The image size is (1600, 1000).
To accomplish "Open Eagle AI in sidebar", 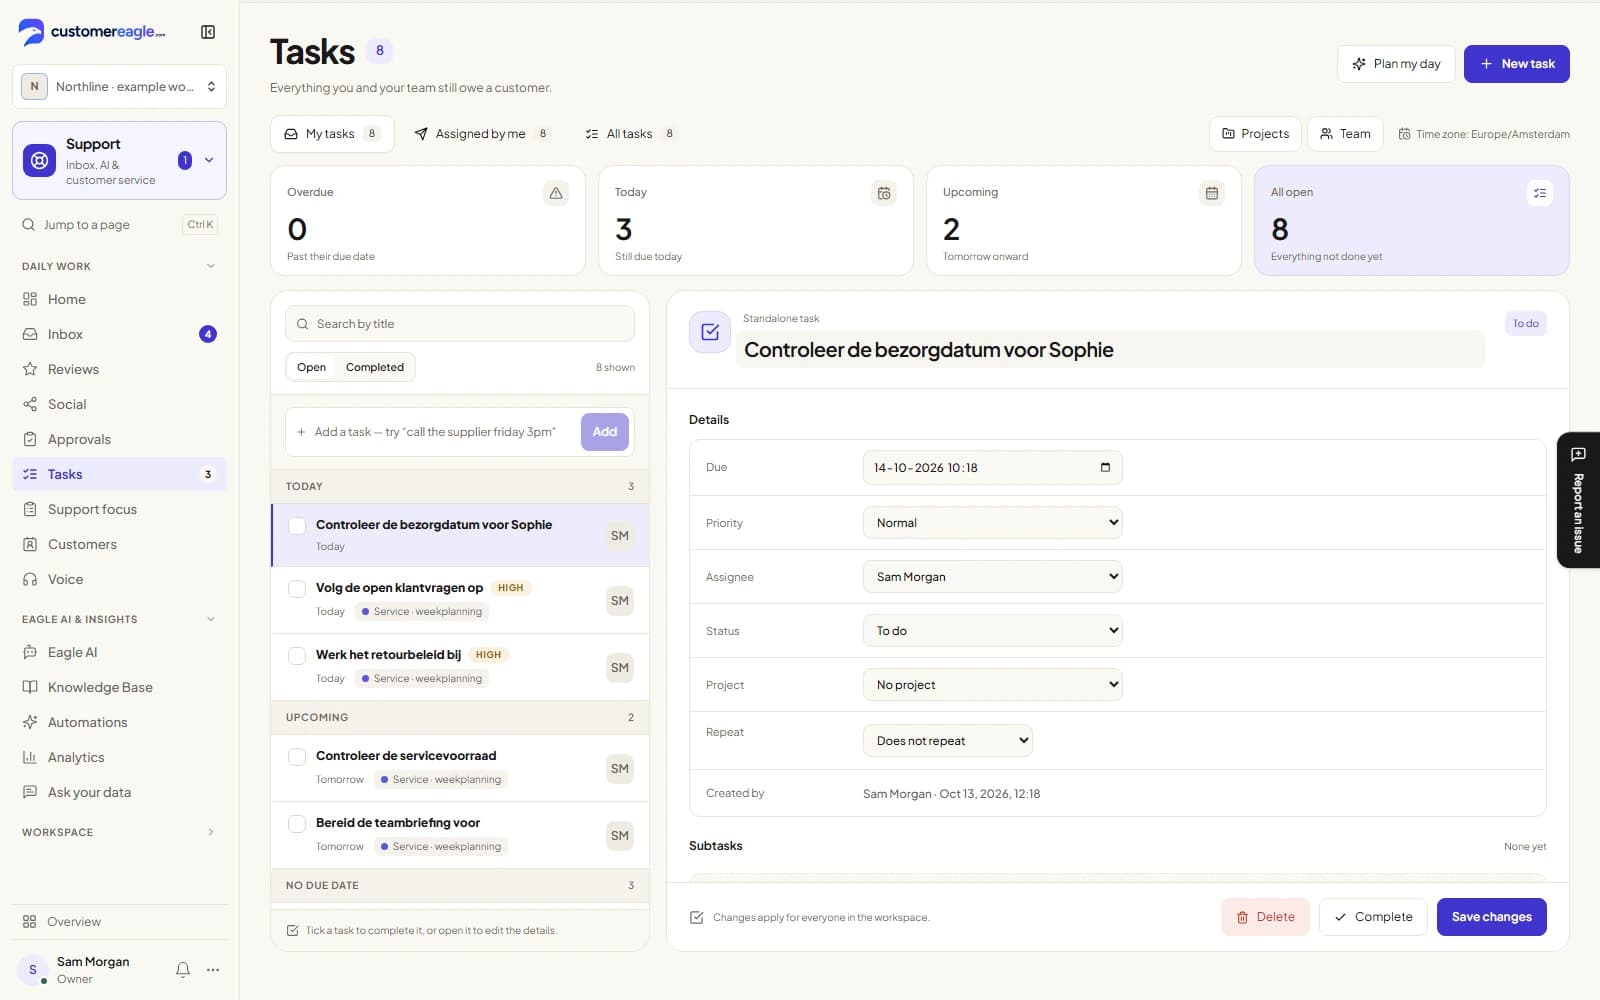I will 119,652.
